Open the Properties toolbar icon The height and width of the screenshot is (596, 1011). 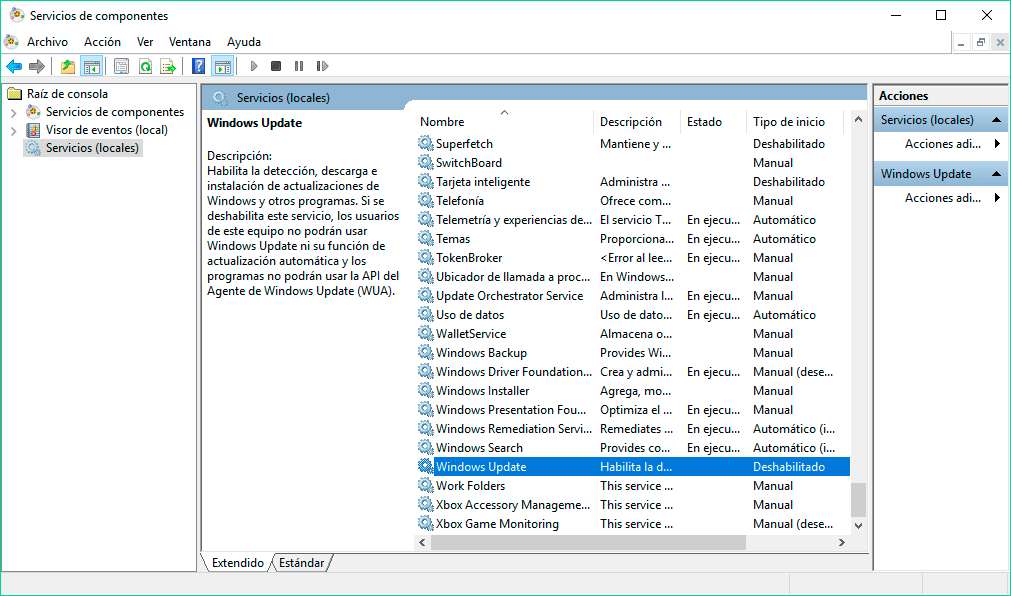pos(121,66)
